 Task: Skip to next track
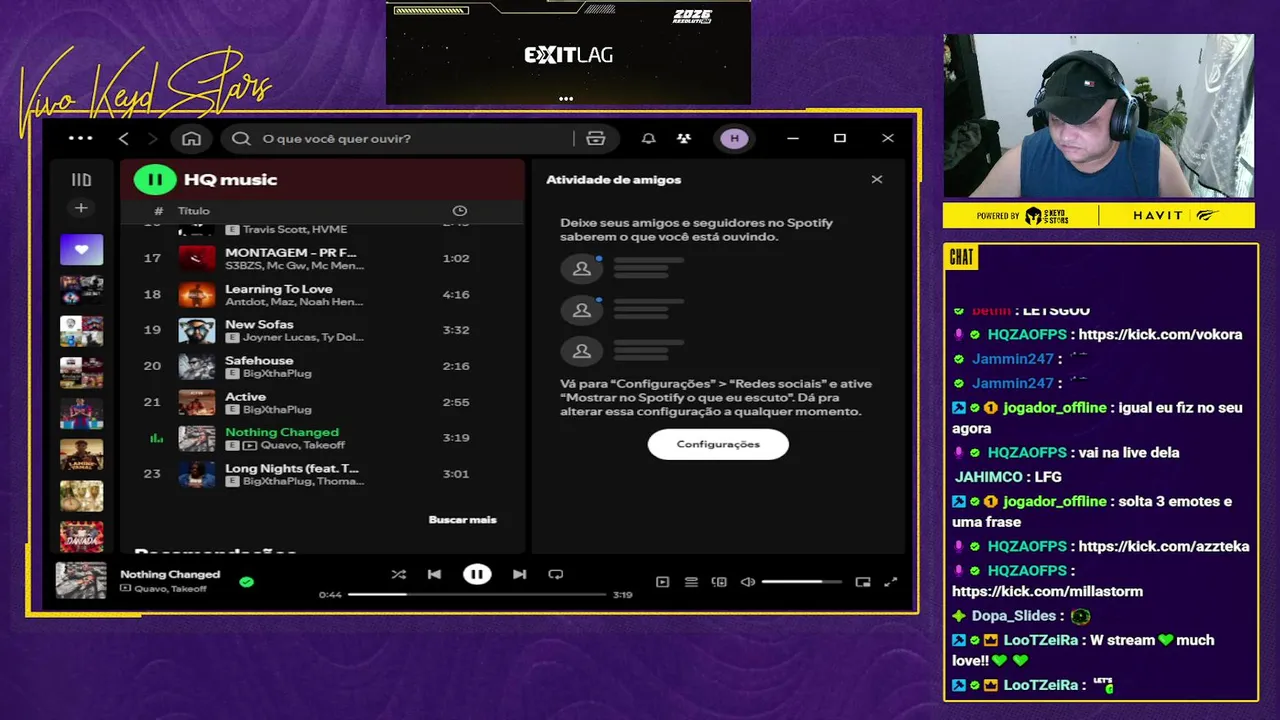[519, 574]
